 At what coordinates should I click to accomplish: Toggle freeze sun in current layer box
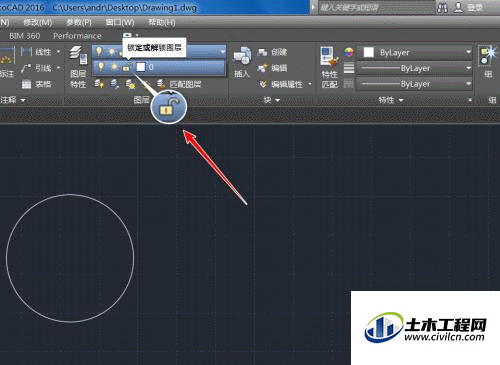point(112,52)
